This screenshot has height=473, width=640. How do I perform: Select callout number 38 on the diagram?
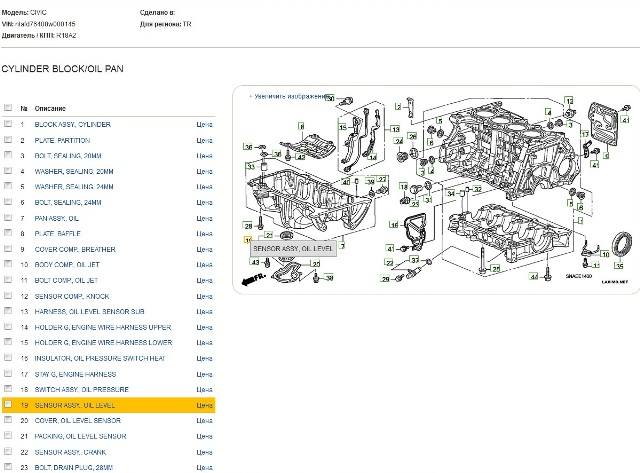click(x=330, y=278)
